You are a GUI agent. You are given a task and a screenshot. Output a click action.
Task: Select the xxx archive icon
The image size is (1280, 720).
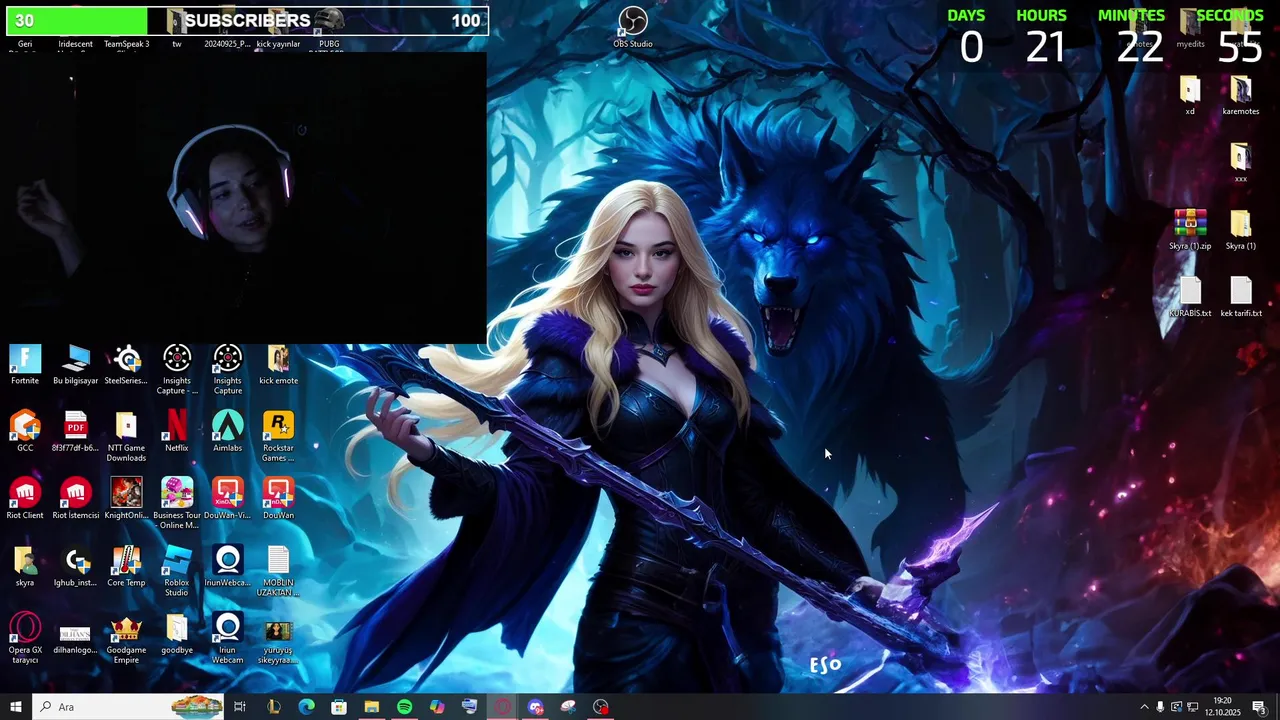click(x=1240, y=163)
